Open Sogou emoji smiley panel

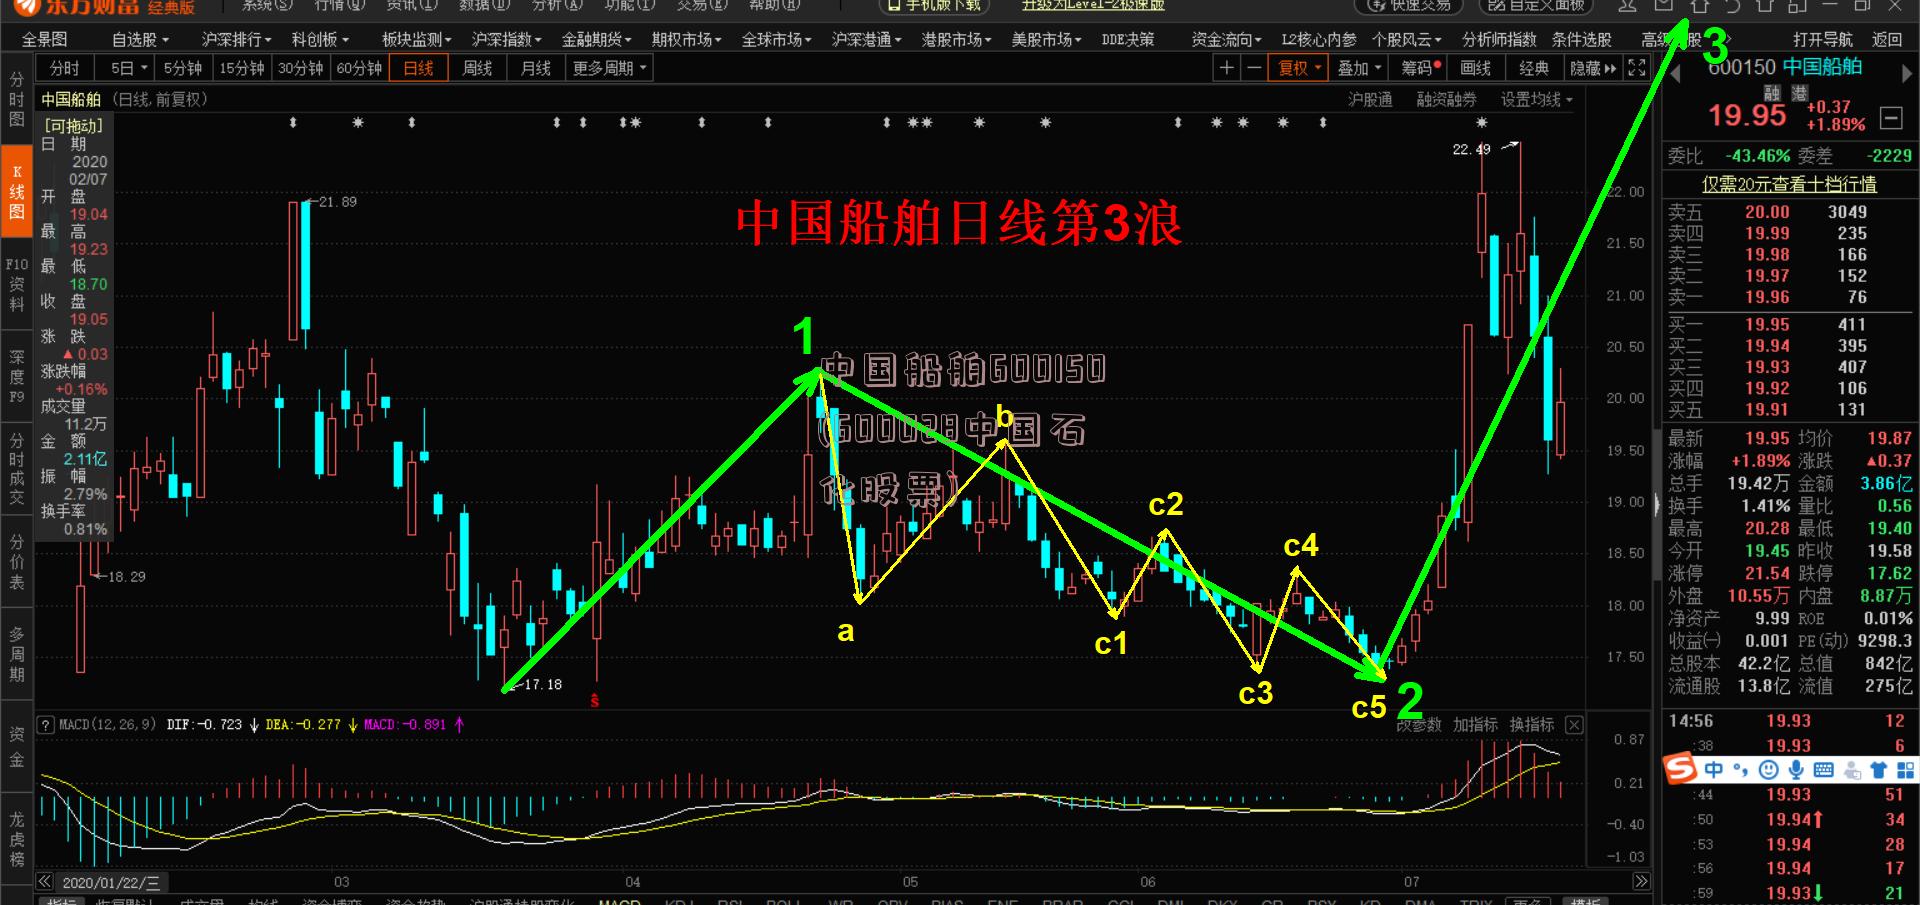click(x=1769, y=769)
